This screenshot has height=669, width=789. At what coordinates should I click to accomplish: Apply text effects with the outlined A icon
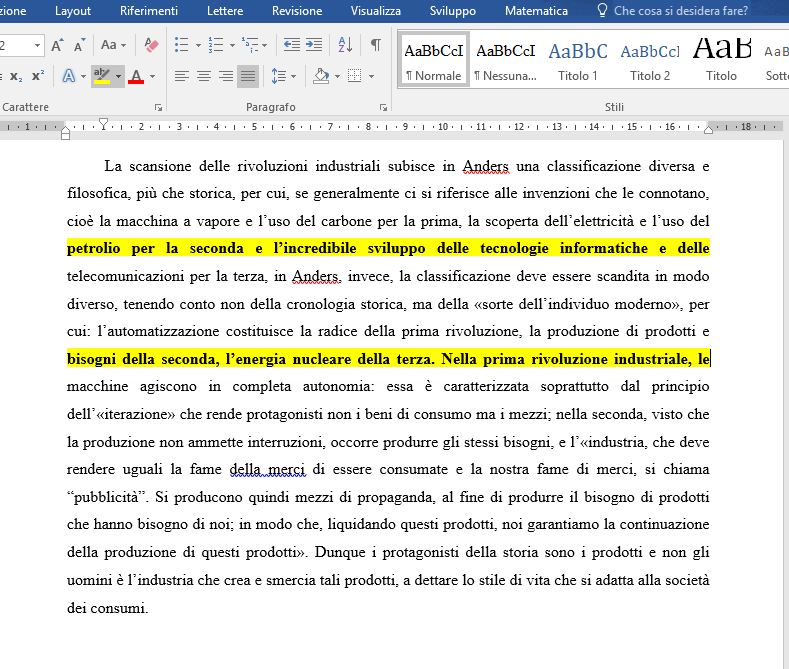[69, 76]
